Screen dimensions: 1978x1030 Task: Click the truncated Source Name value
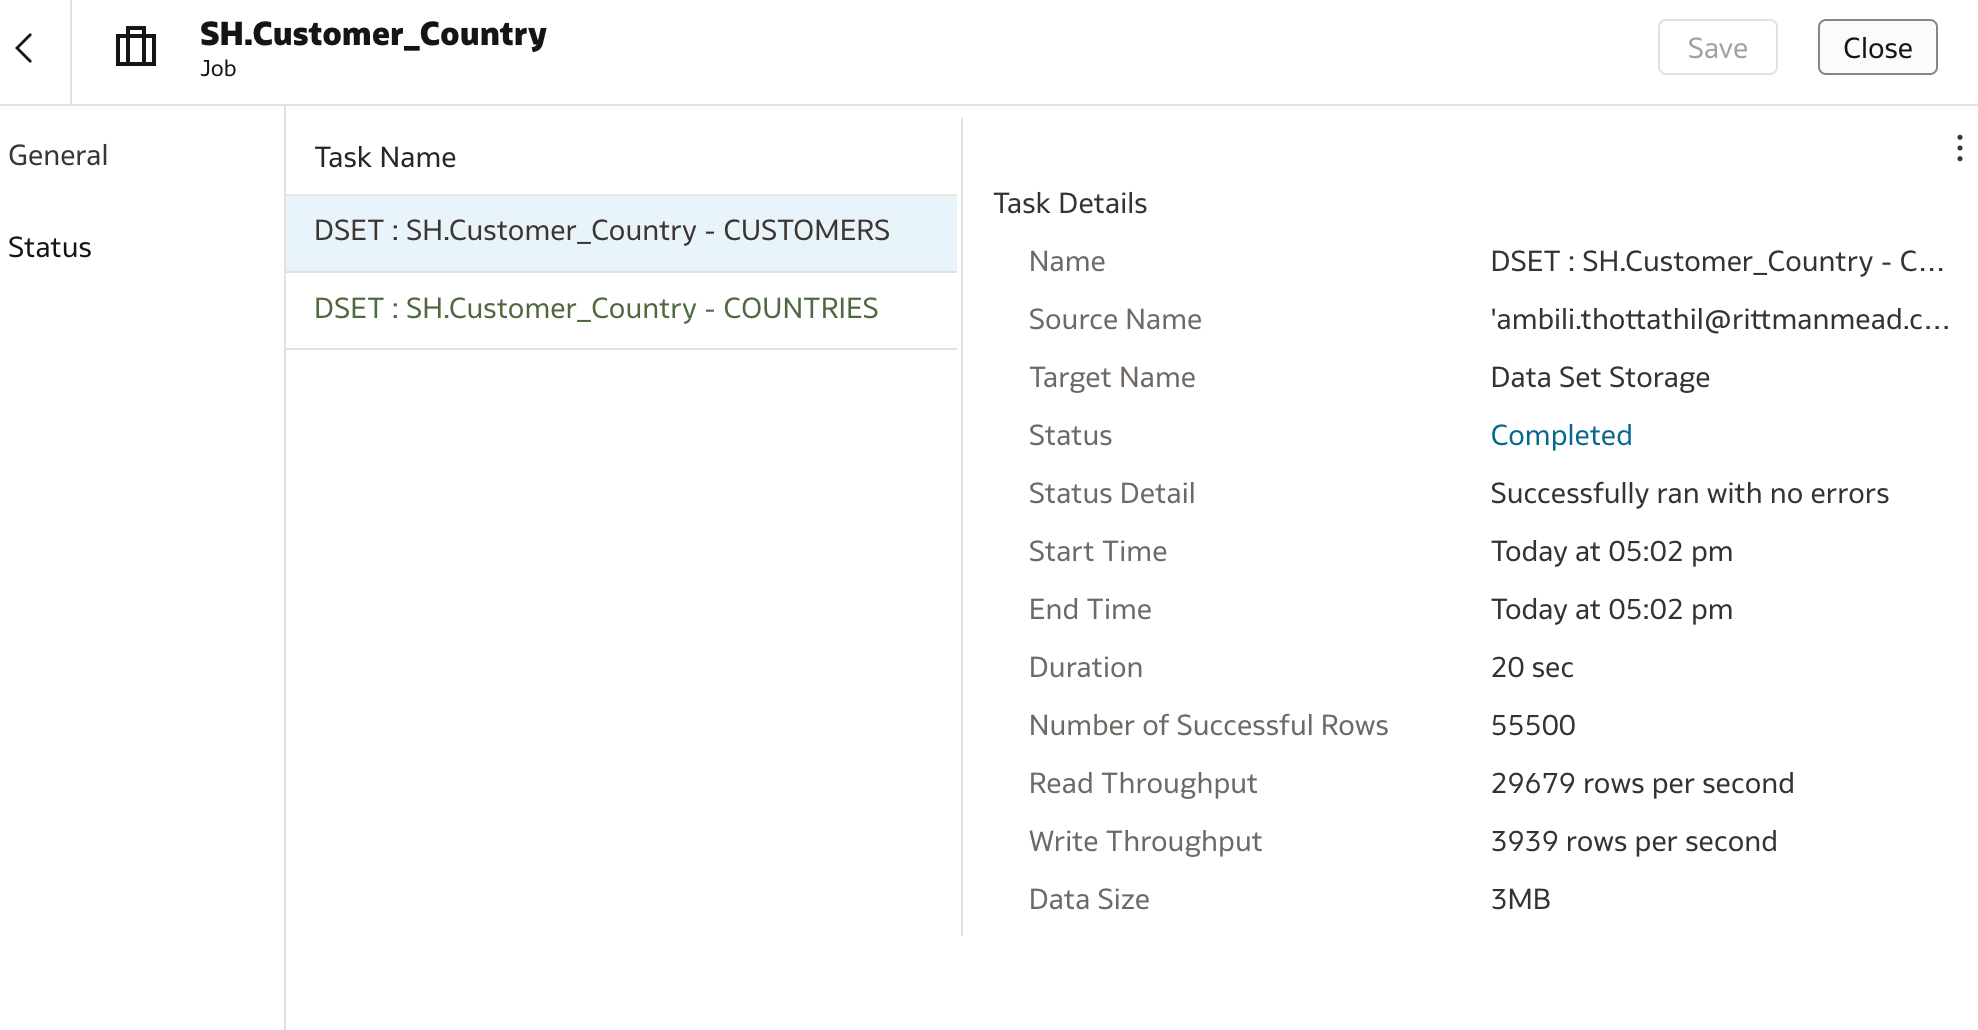point(1719,319)
